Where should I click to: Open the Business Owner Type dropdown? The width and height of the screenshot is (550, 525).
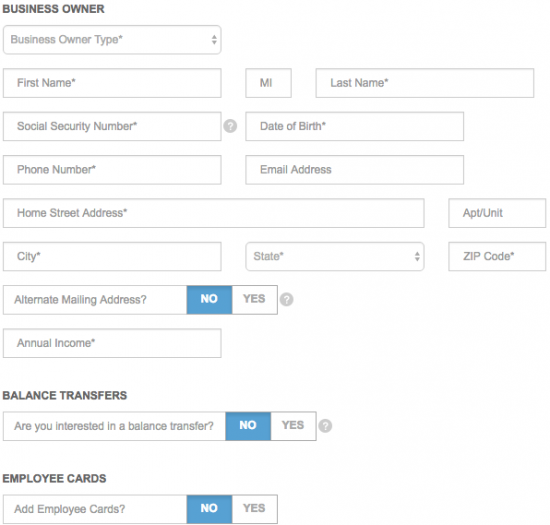112,40
